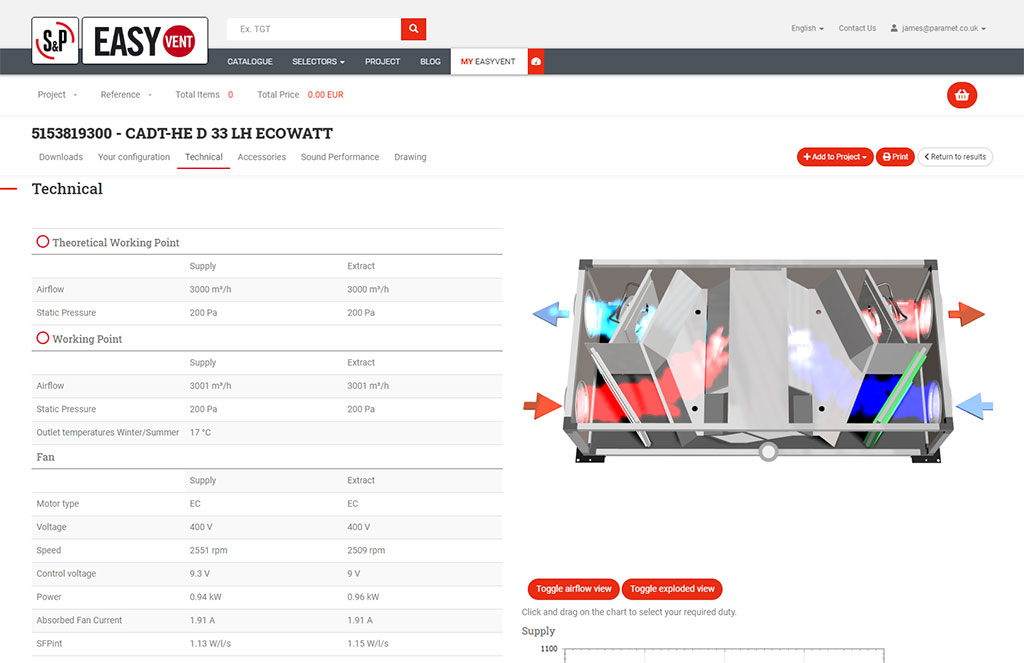Image resolution: width=1024 pixels, height=663 pixels.
Task: Click the Theoretical Working Point heading
Action: click(116, 242)
